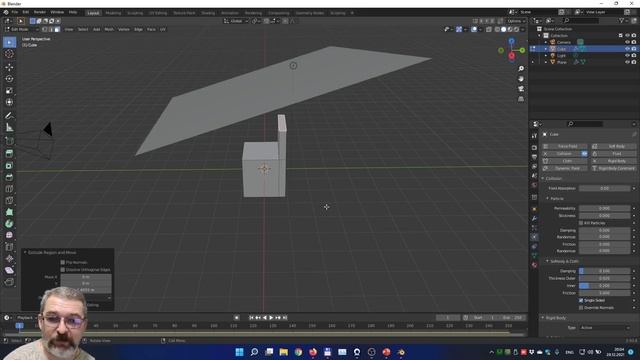
Task: Toggle Flip Normals checkbox in operator panel
Action: click(x=62, y=262)
